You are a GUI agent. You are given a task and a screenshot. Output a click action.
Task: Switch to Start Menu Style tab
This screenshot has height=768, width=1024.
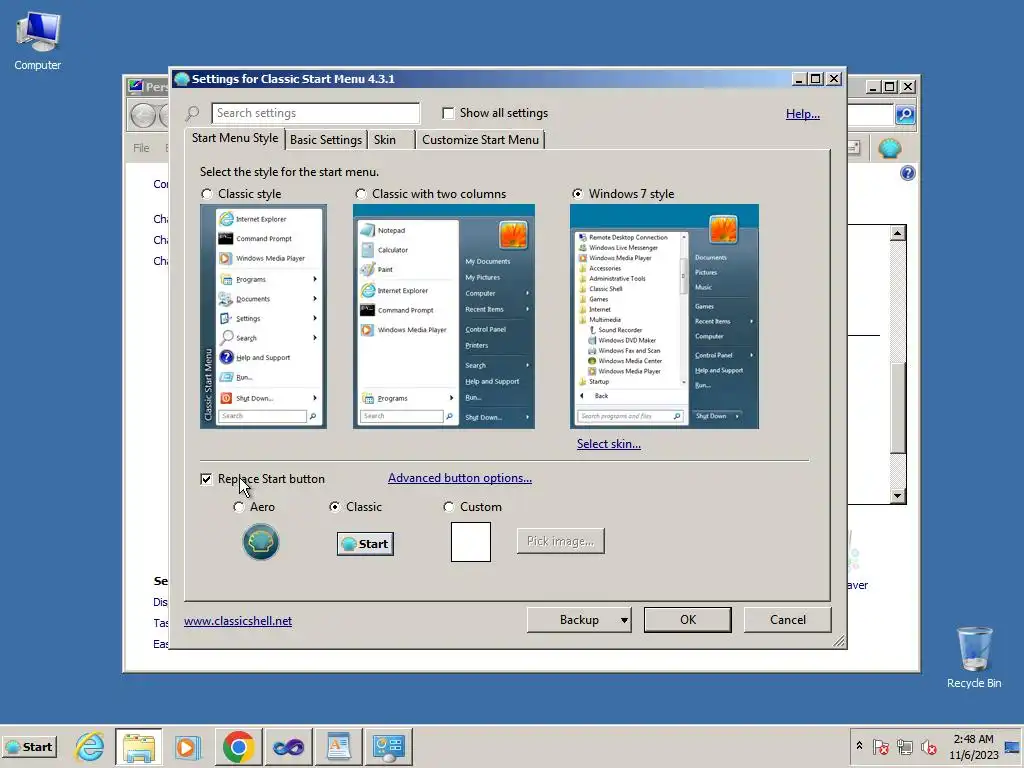pyautogui.click(x=234, y=138)
